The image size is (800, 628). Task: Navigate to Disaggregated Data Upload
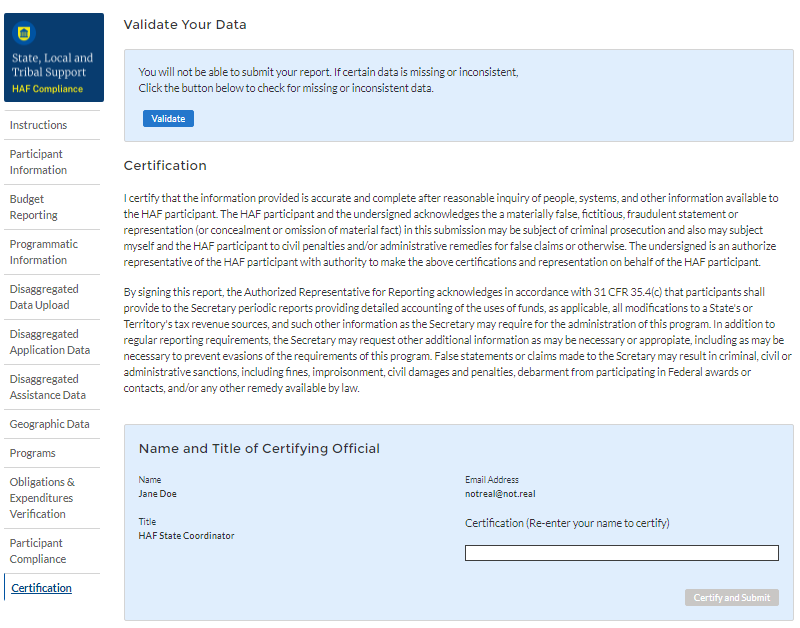point(44,297)
